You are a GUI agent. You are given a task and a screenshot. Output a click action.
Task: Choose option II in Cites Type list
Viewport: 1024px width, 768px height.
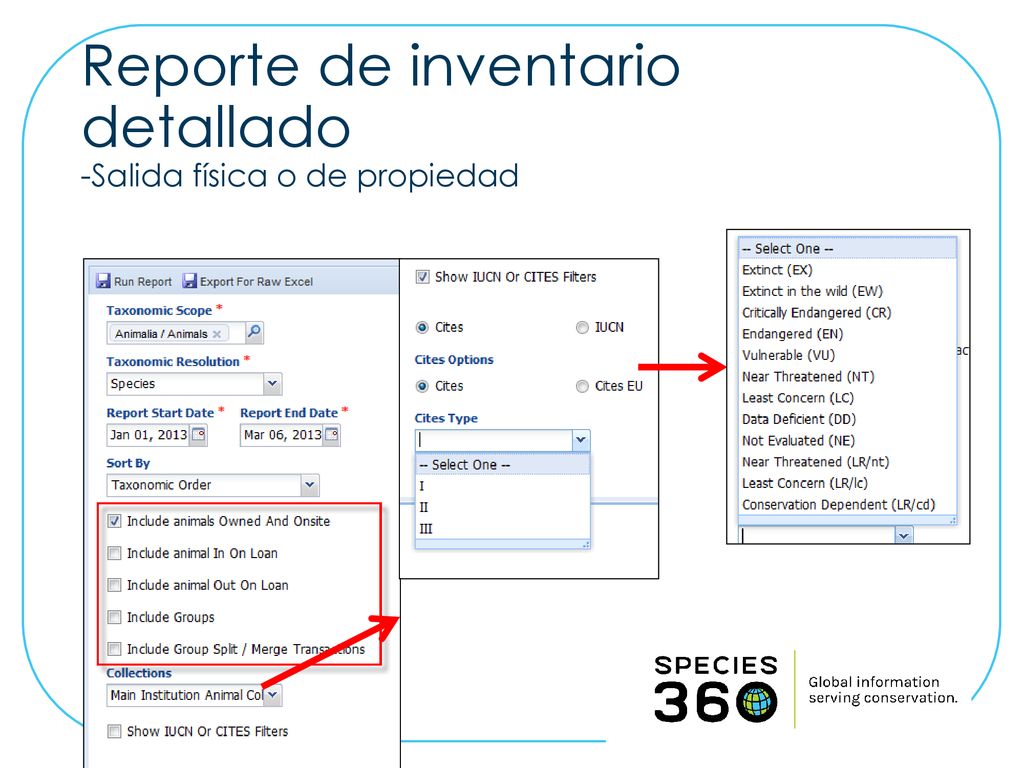click(x=502, y=507)
